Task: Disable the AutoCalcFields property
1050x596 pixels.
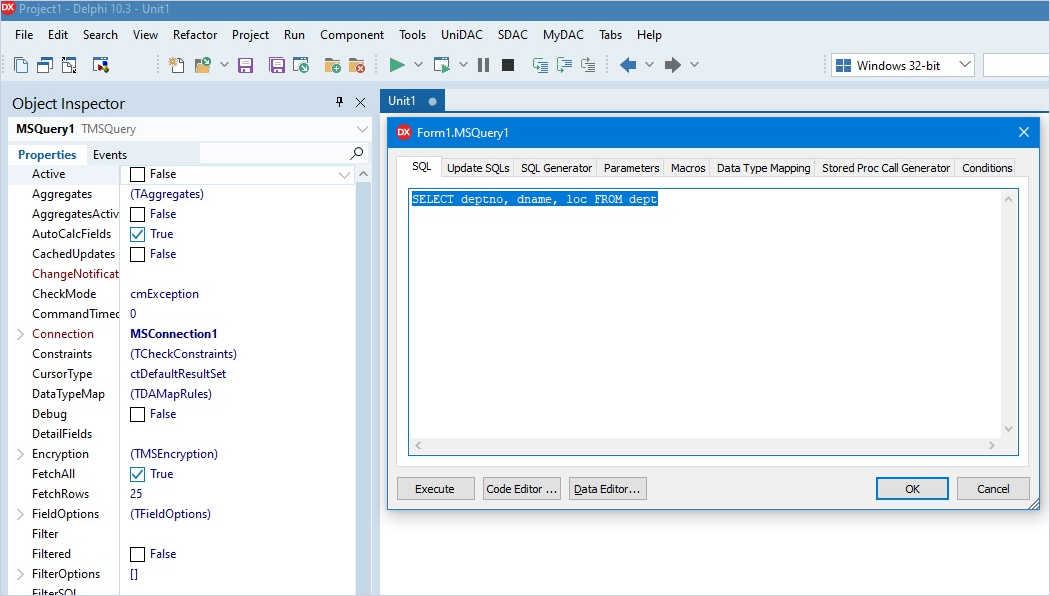Action: 136,233
